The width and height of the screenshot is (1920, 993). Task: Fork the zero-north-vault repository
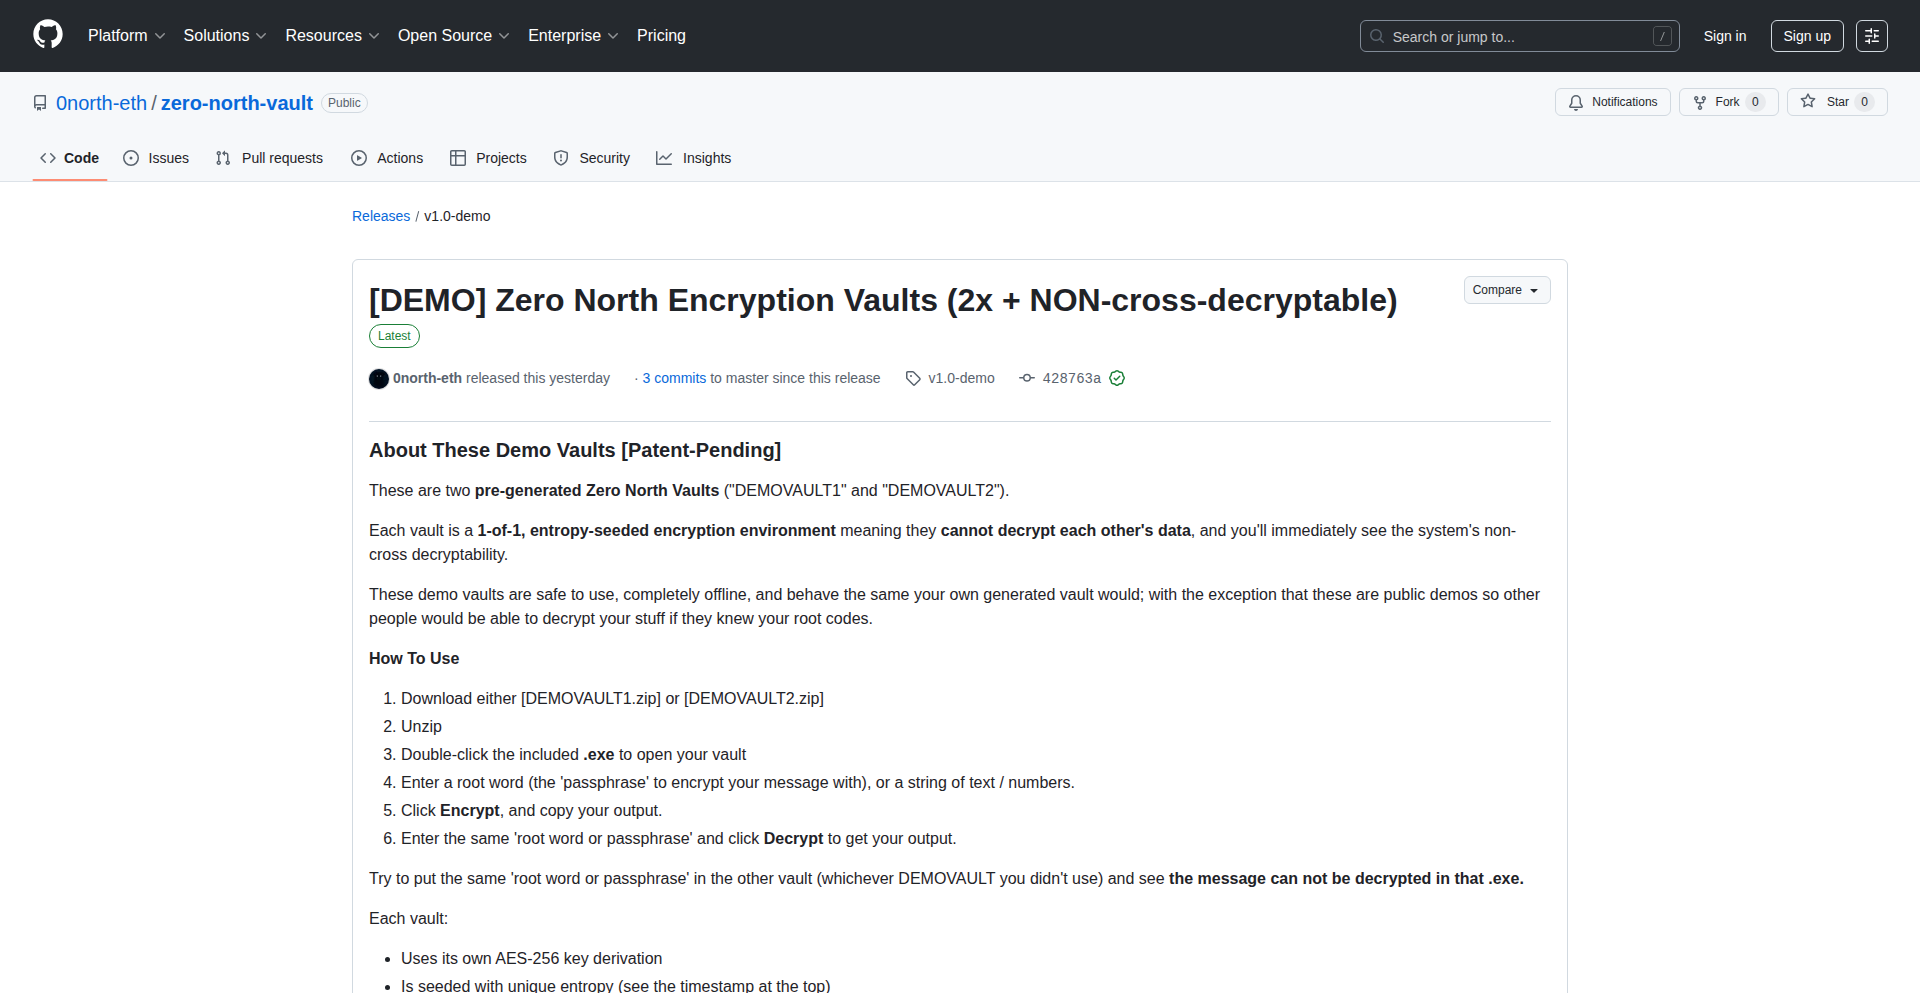(x=1727, y=101)
